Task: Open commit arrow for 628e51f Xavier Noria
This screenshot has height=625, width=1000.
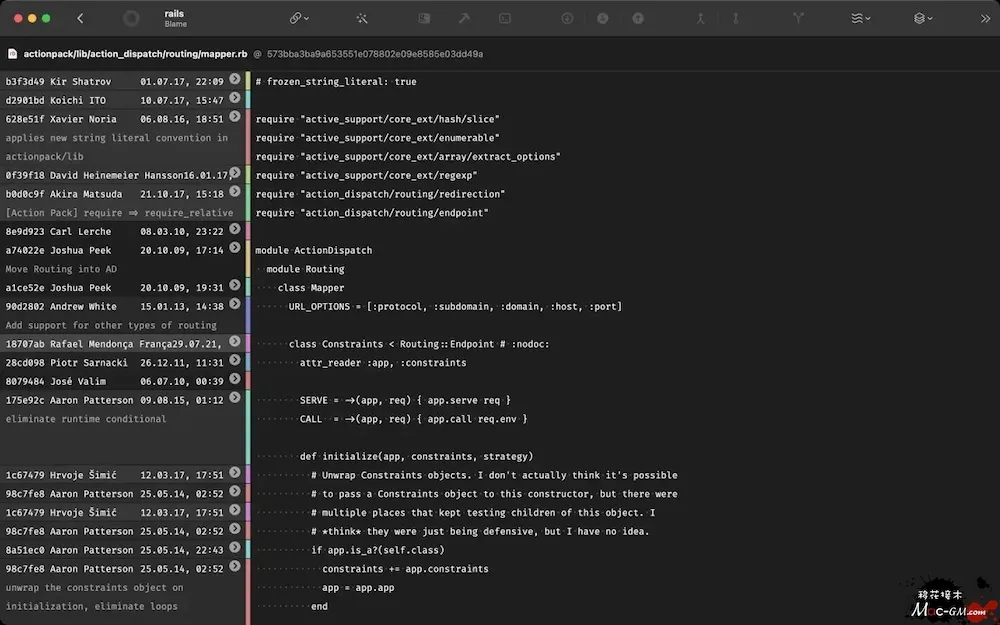Action: (235, 116)
